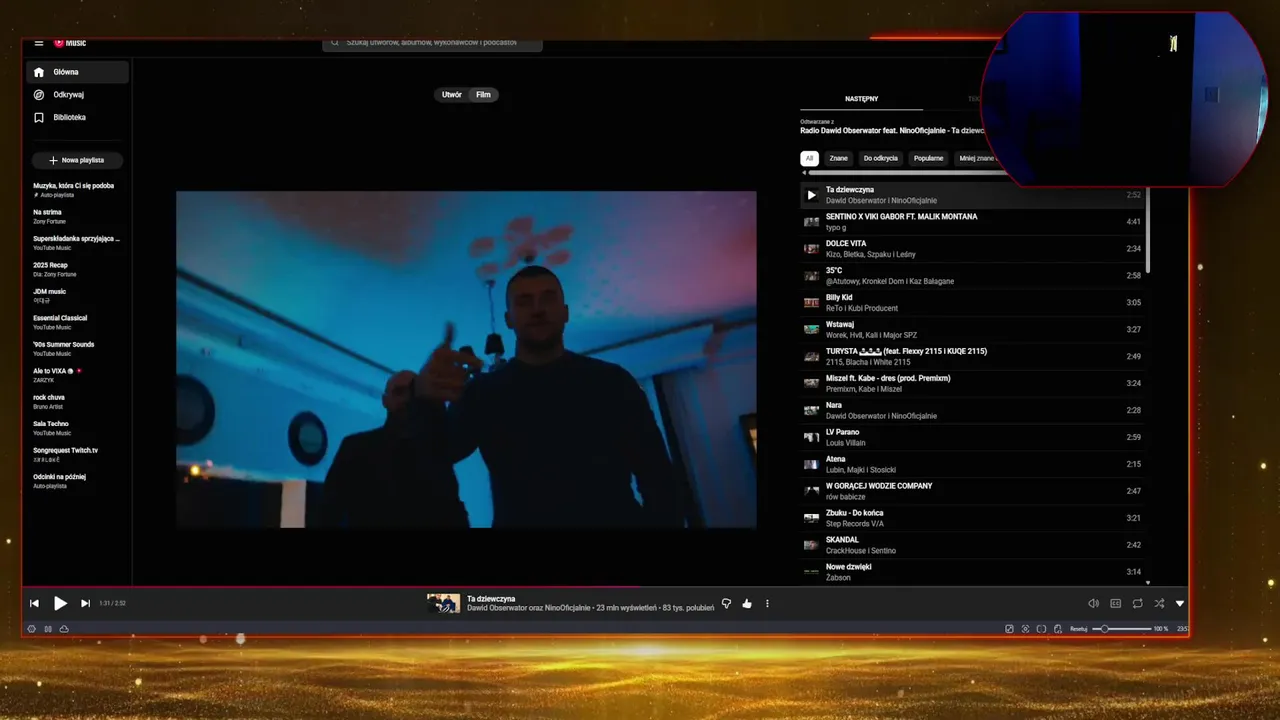Play Ta dziewczyna in queue
Image resolution: width=1280 pixels, height=720 pixels.
(x=811, y=195)
